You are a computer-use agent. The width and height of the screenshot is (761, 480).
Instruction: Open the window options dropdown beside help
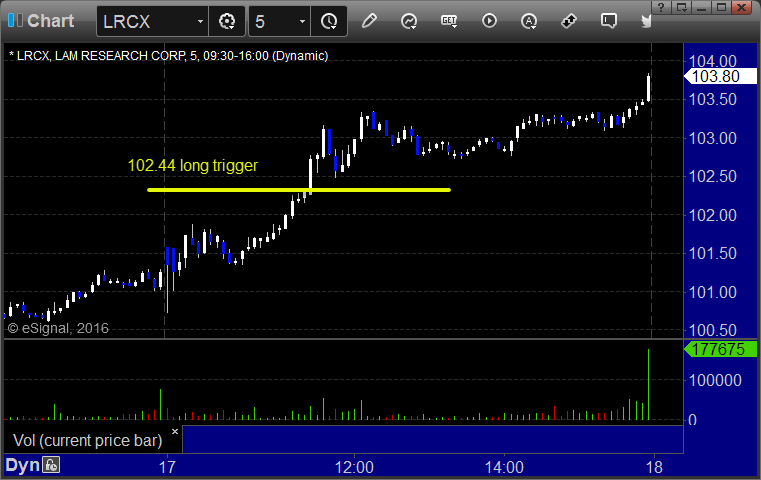coord(682,7)
